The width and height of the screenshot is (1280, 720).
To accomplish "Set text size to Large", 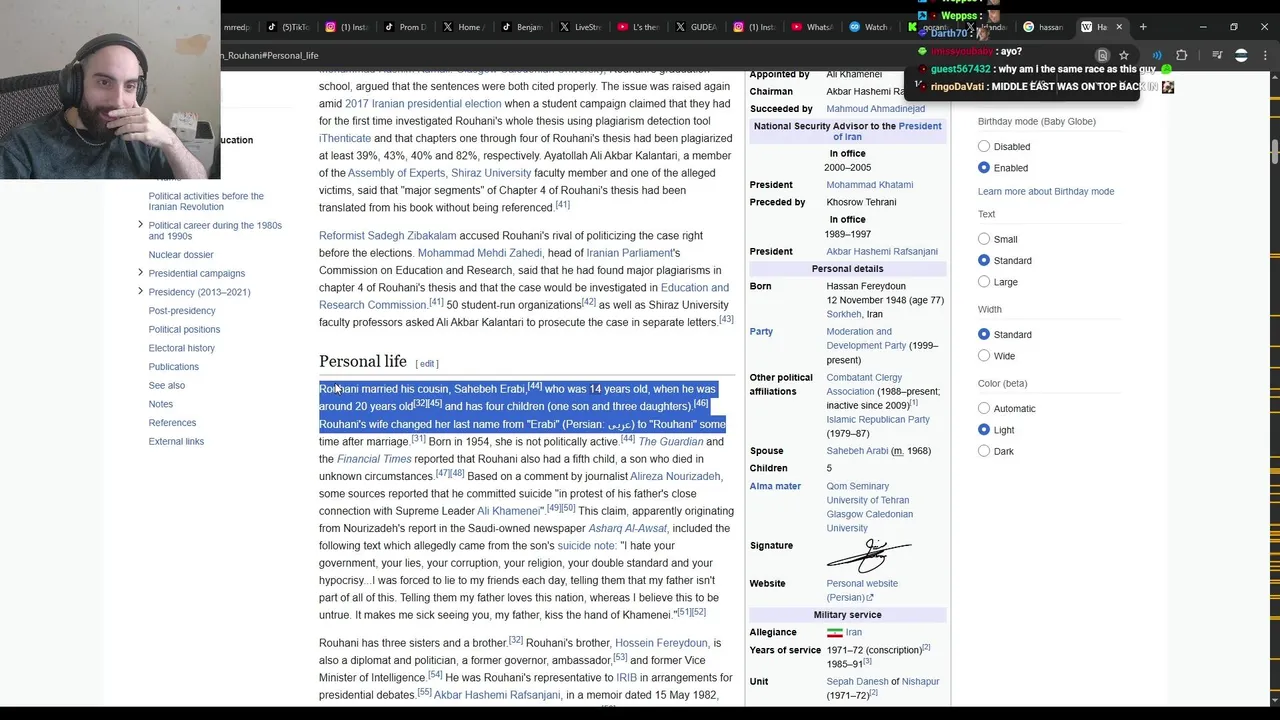I will point(984,282).
